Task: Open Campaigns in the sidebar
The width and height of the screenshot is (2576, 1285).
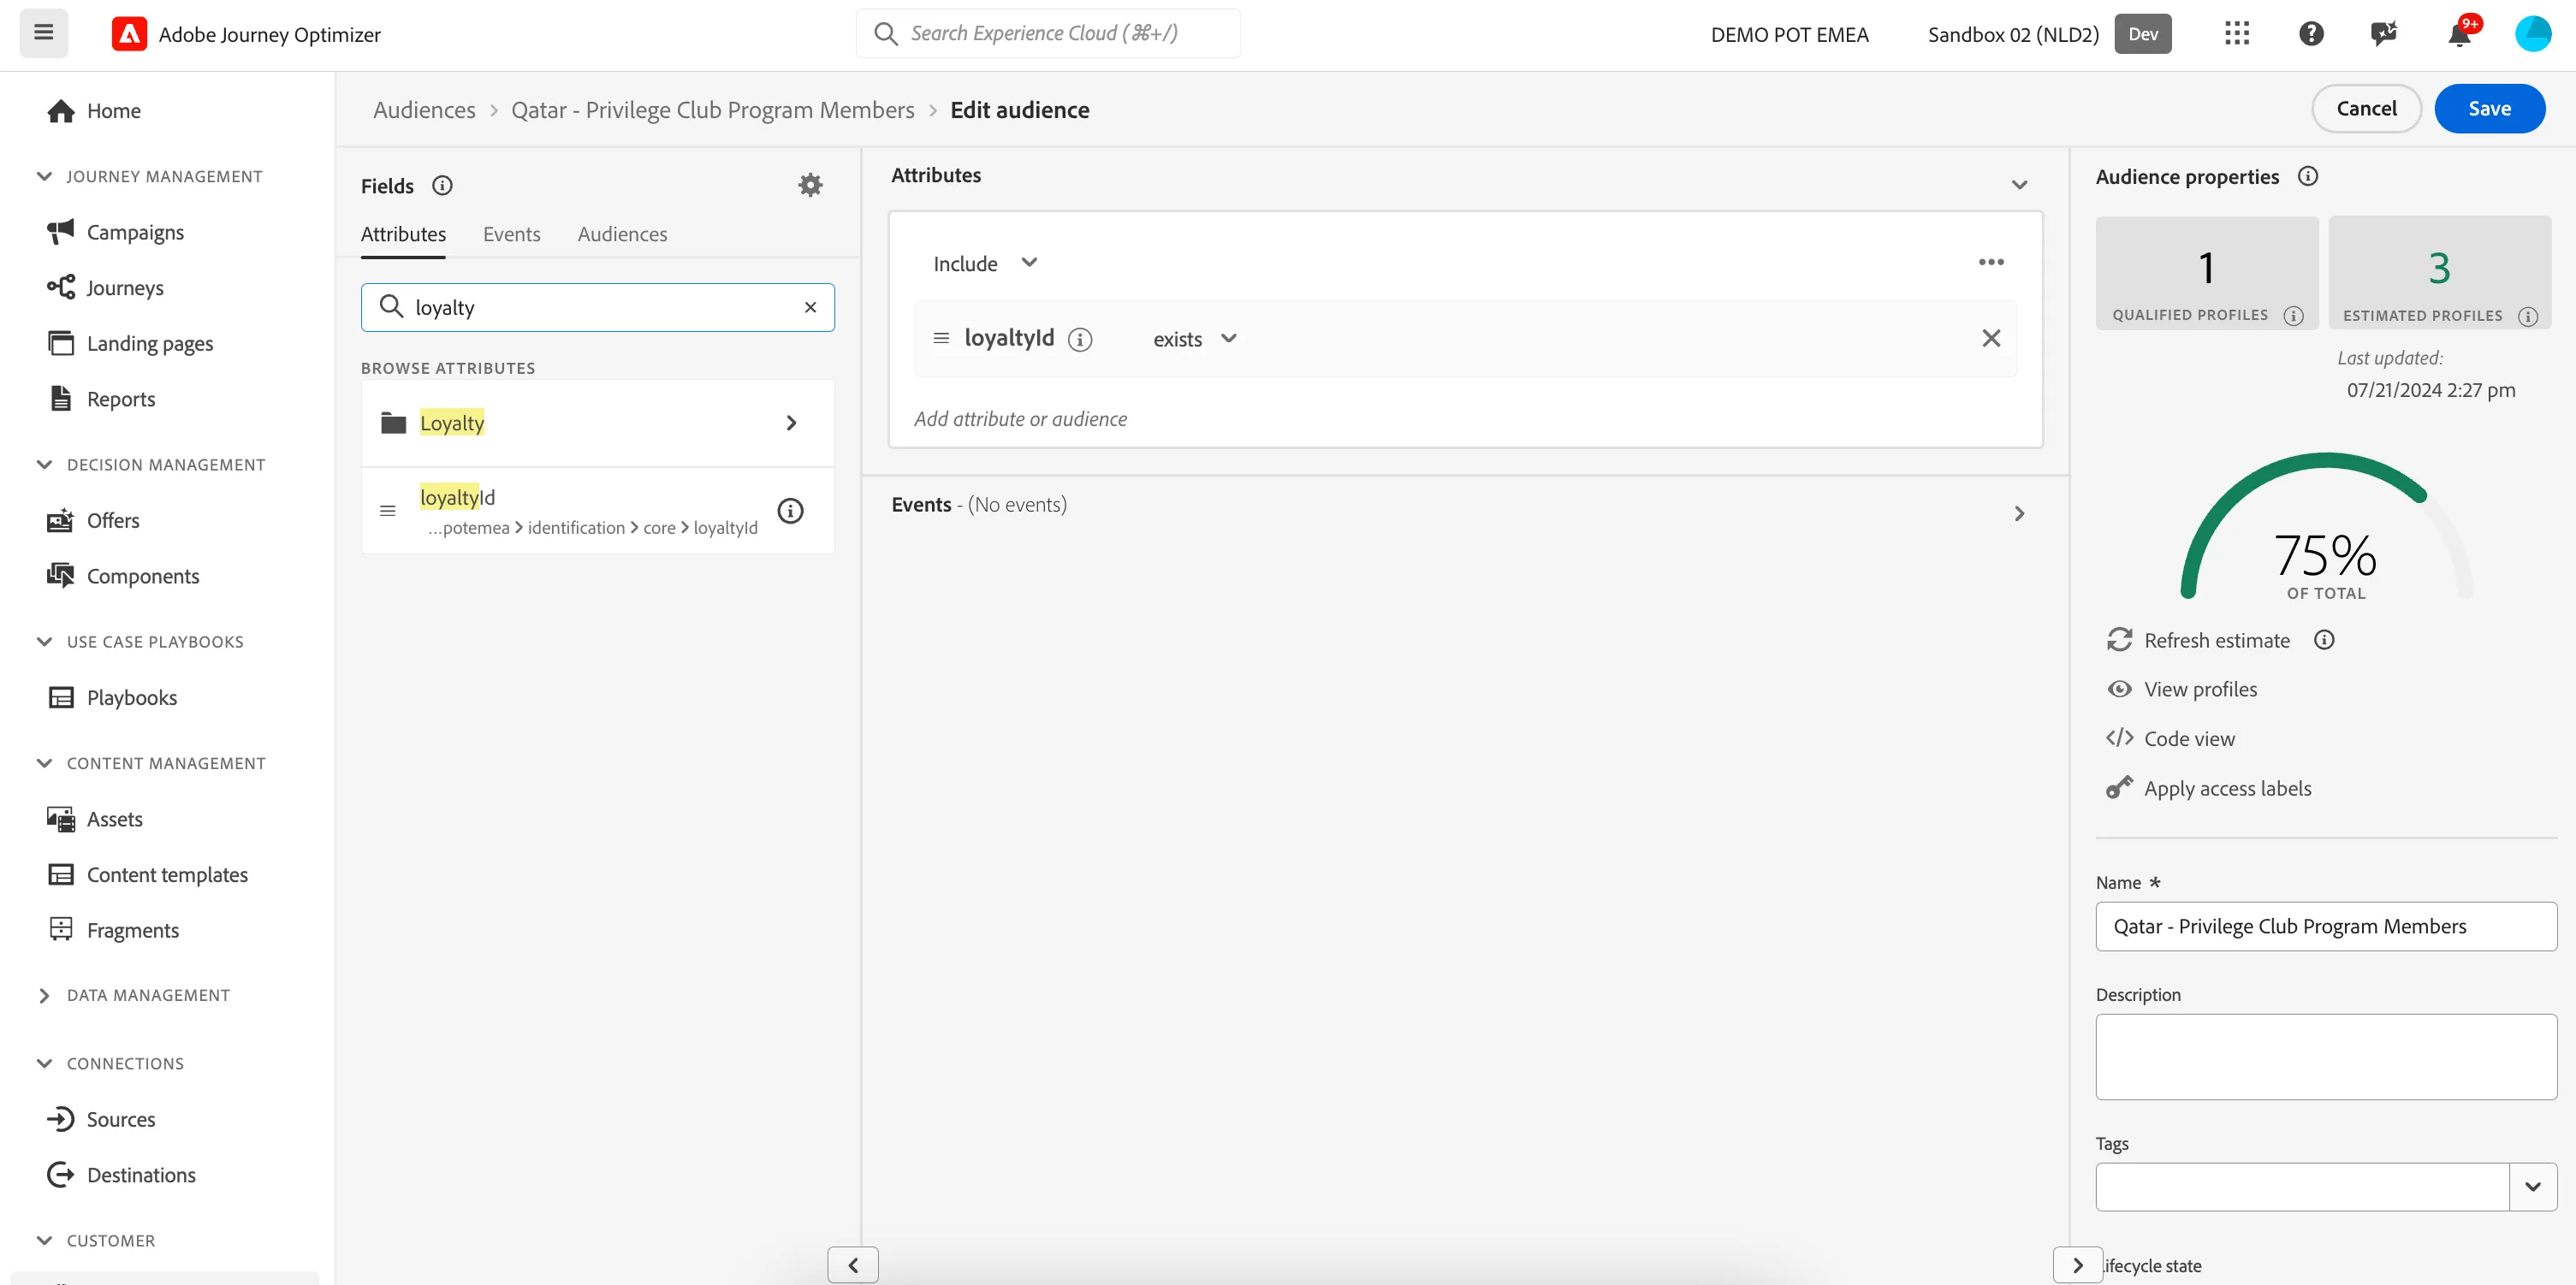Action: (x=135, y=232)
